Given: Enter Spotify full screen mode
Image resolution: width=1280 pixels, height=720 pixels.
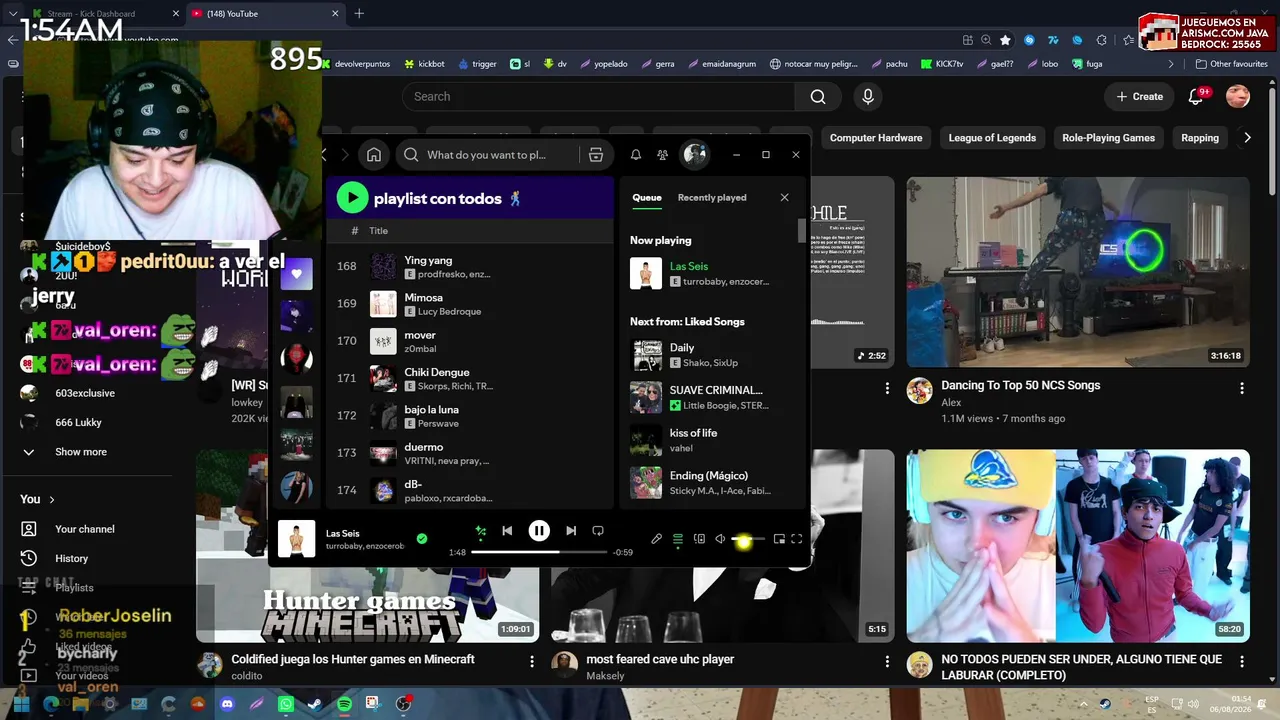Looking at the screenshot, I should pyautogui.click(x=797, y=539).
